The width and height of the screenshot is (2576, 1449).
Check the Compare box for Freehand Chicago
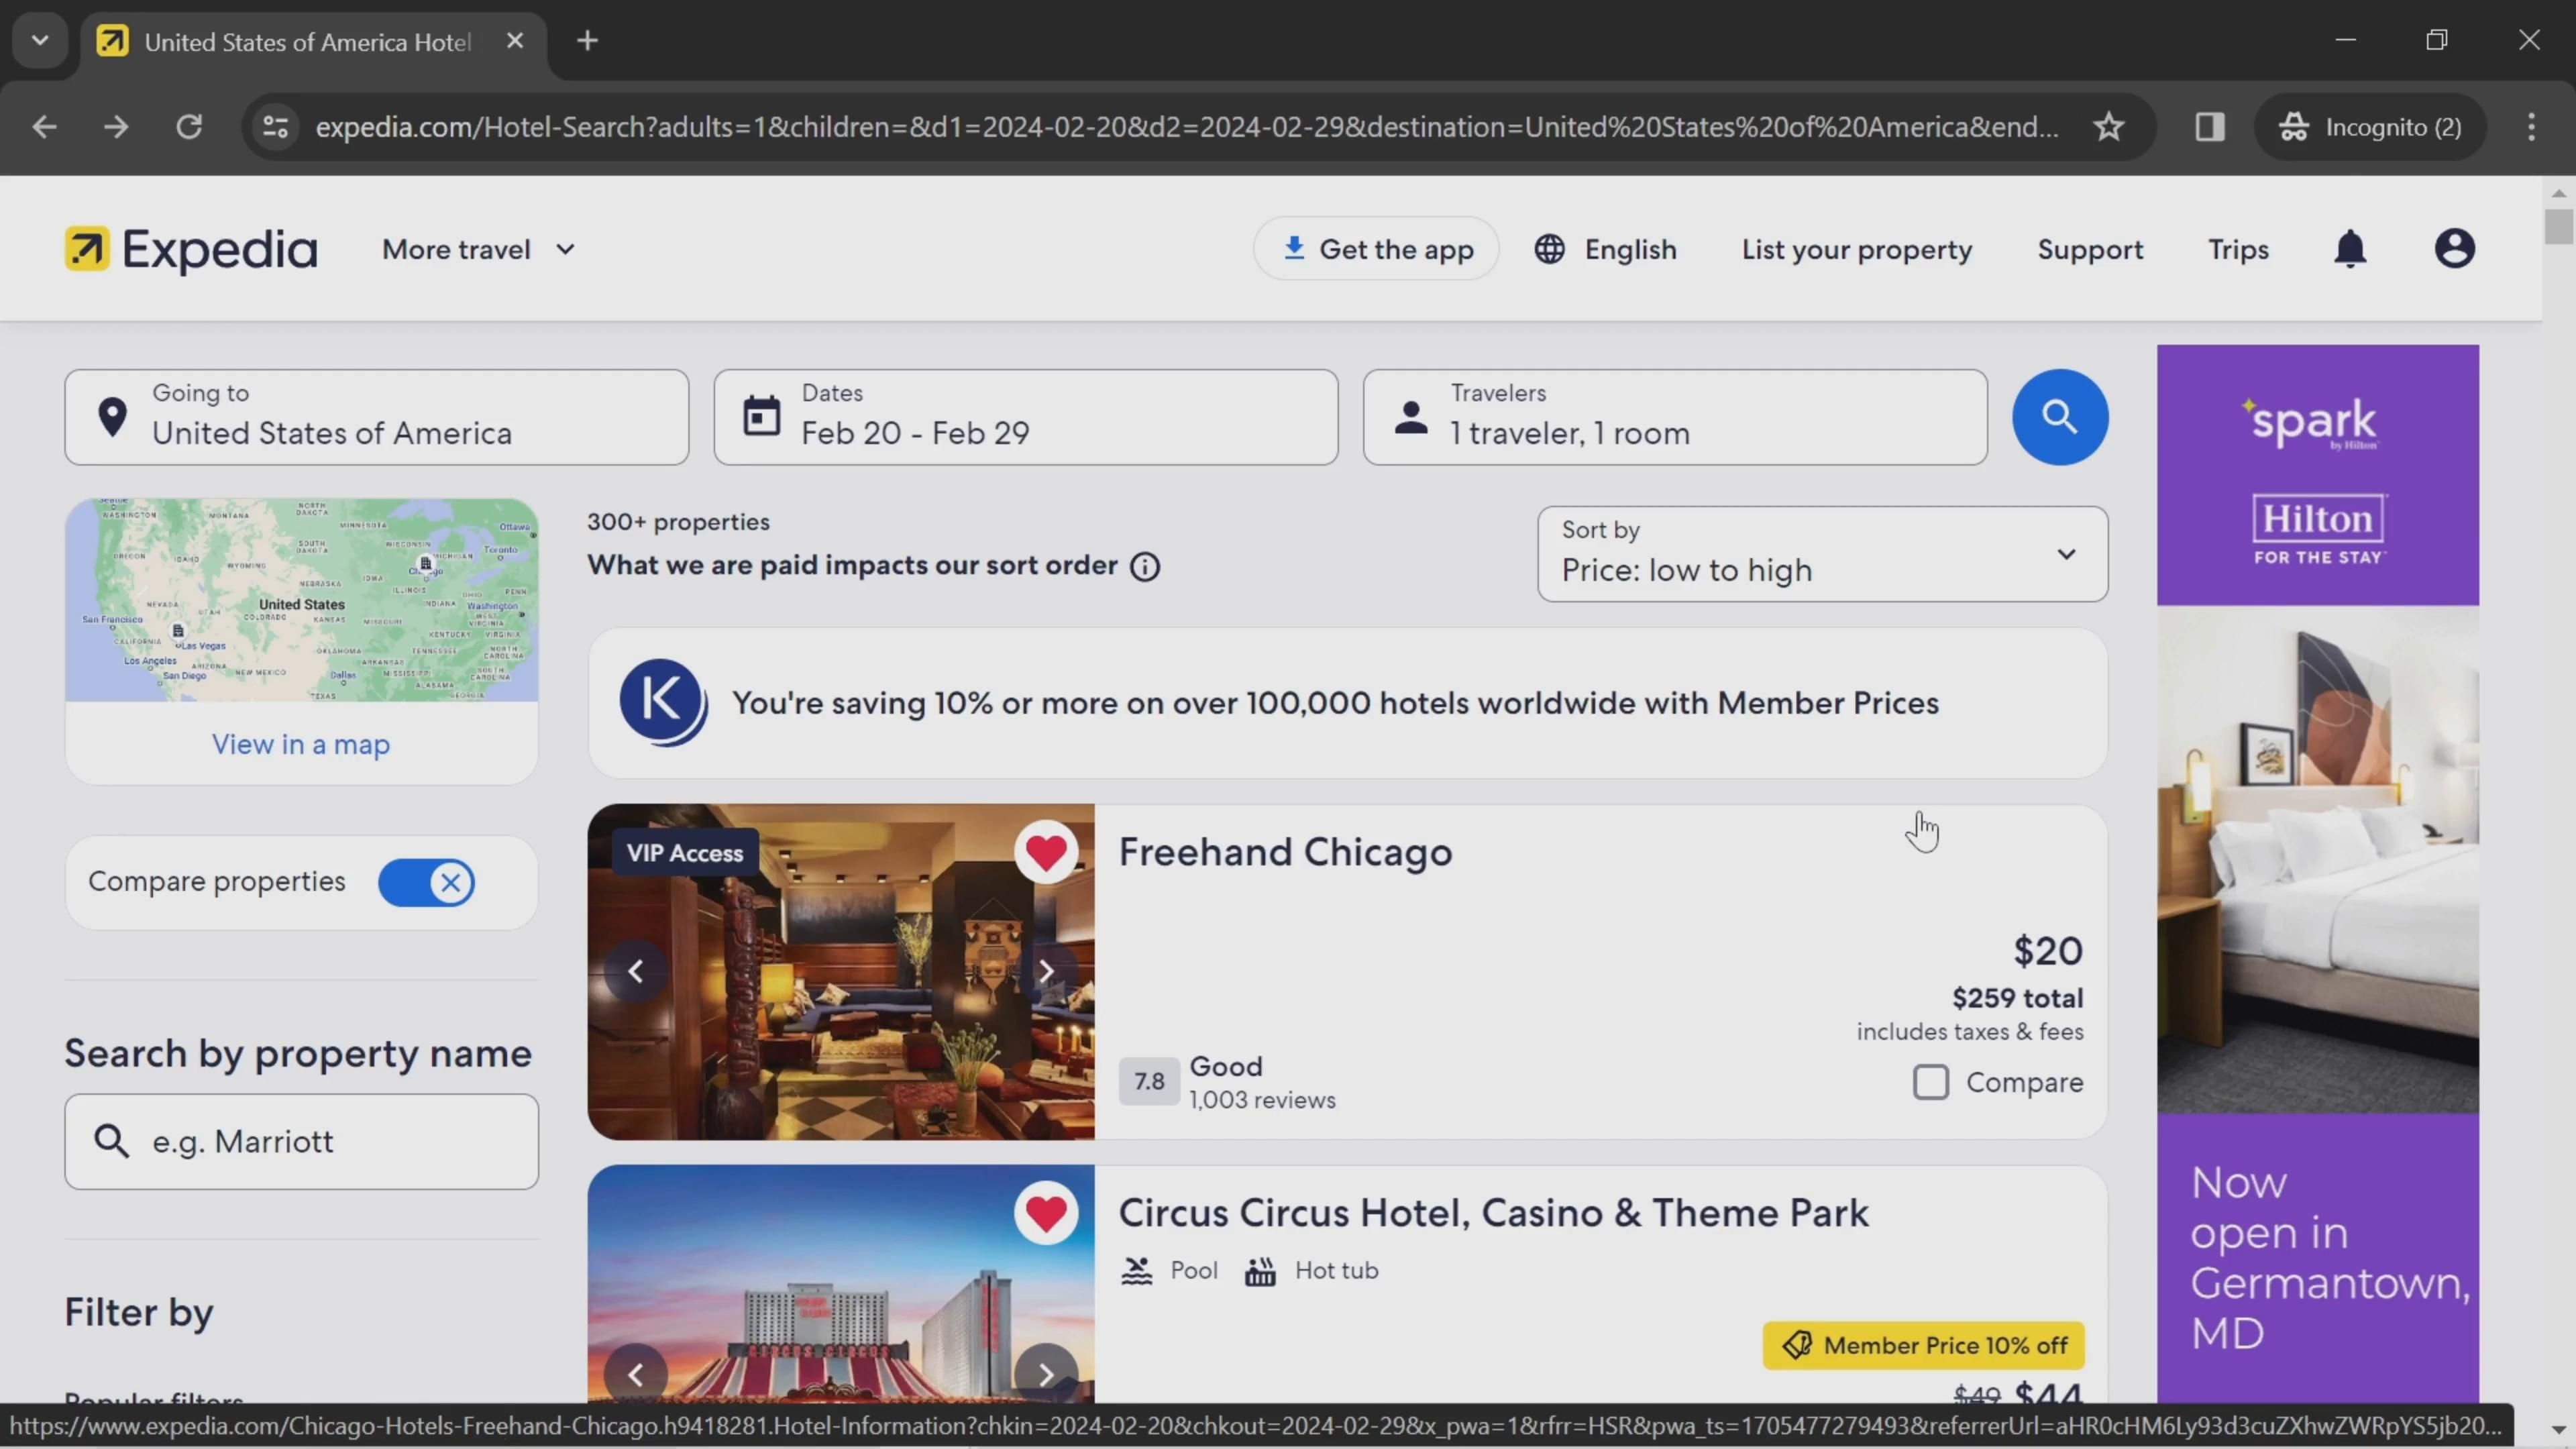point(1930,1082)
